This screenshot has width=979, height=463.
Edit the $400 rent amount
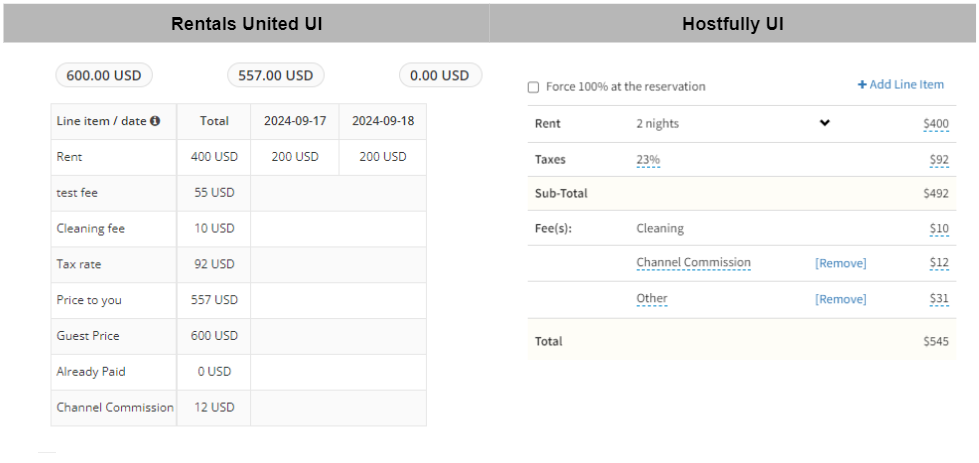click(936, 124)
